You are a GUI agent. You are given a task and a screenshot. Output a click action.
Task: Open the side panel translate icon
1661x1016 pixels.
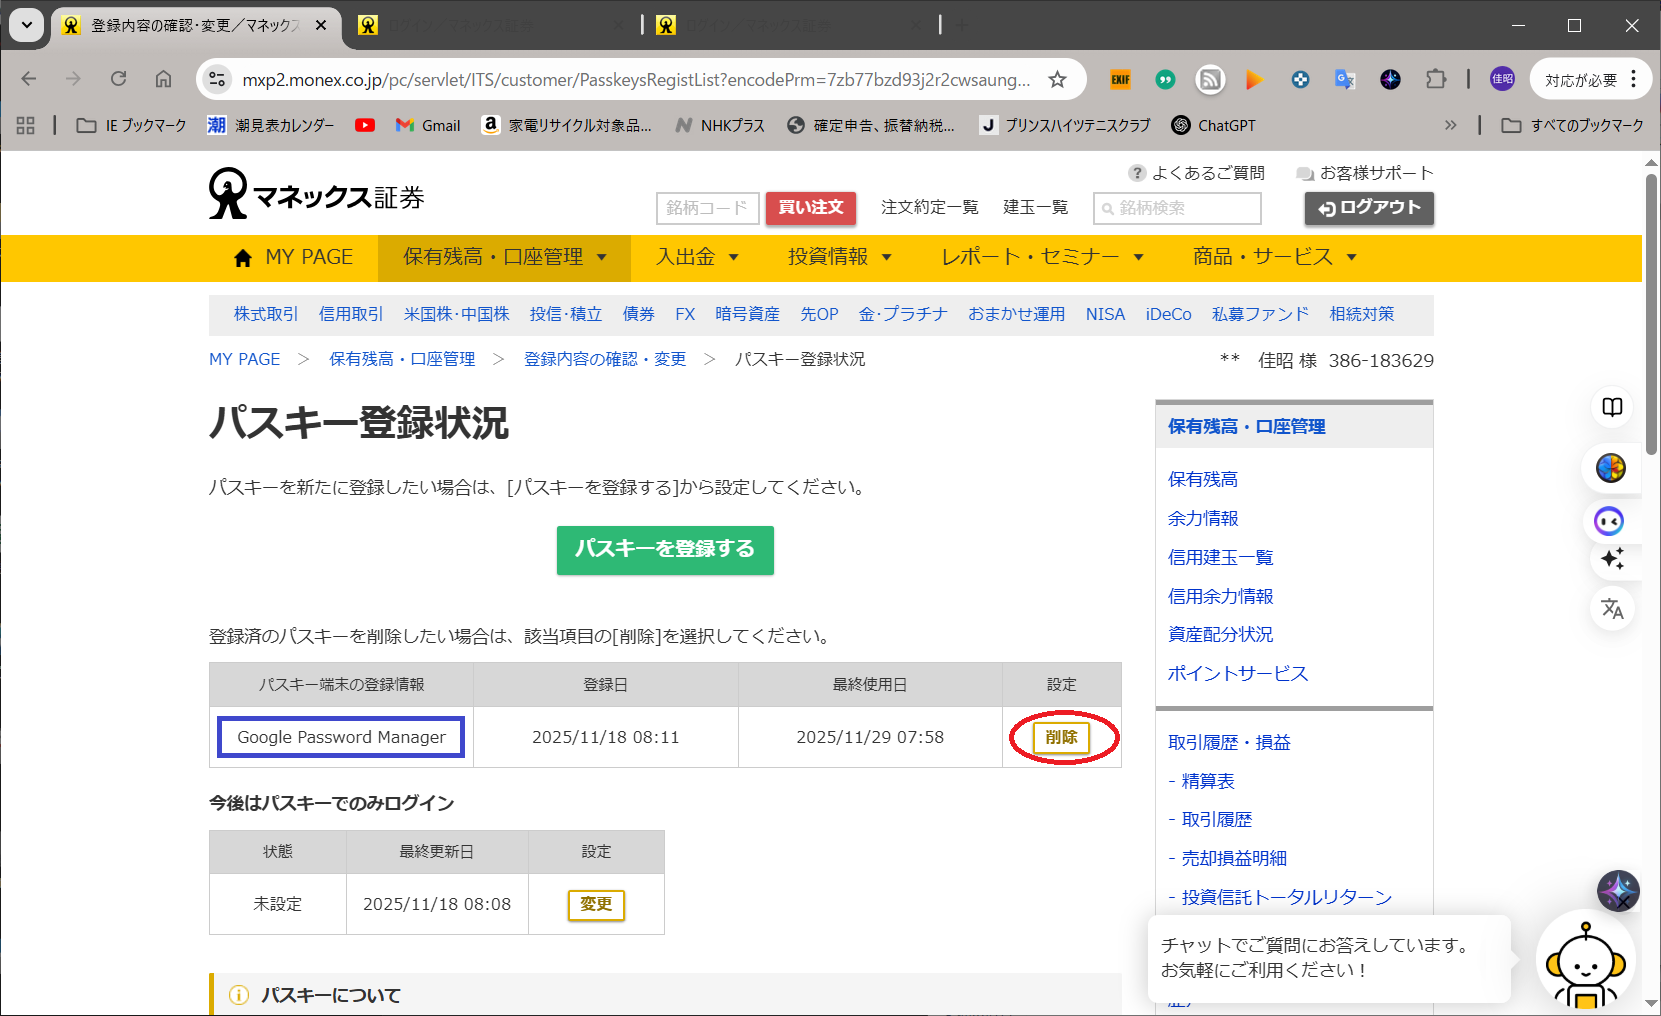tap(1612, 608)
